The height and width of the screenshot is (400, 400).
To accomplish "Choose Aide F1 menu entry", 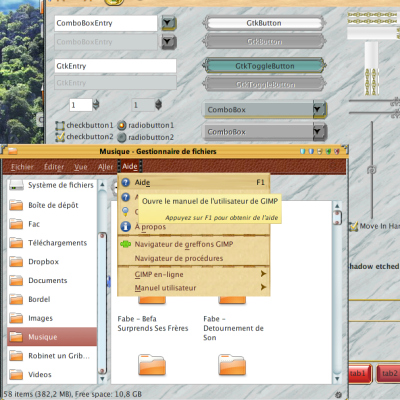I will point(193,182).
